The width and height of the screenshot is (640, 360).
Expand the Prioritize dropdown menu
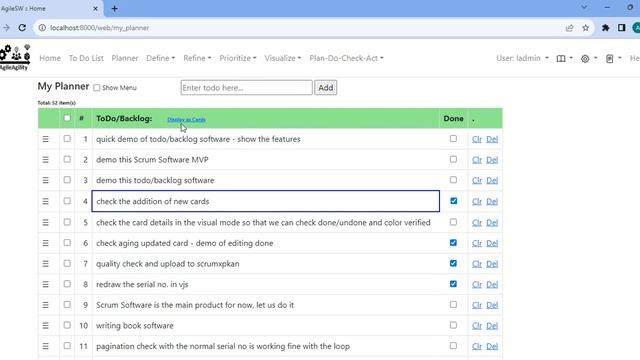238,58
